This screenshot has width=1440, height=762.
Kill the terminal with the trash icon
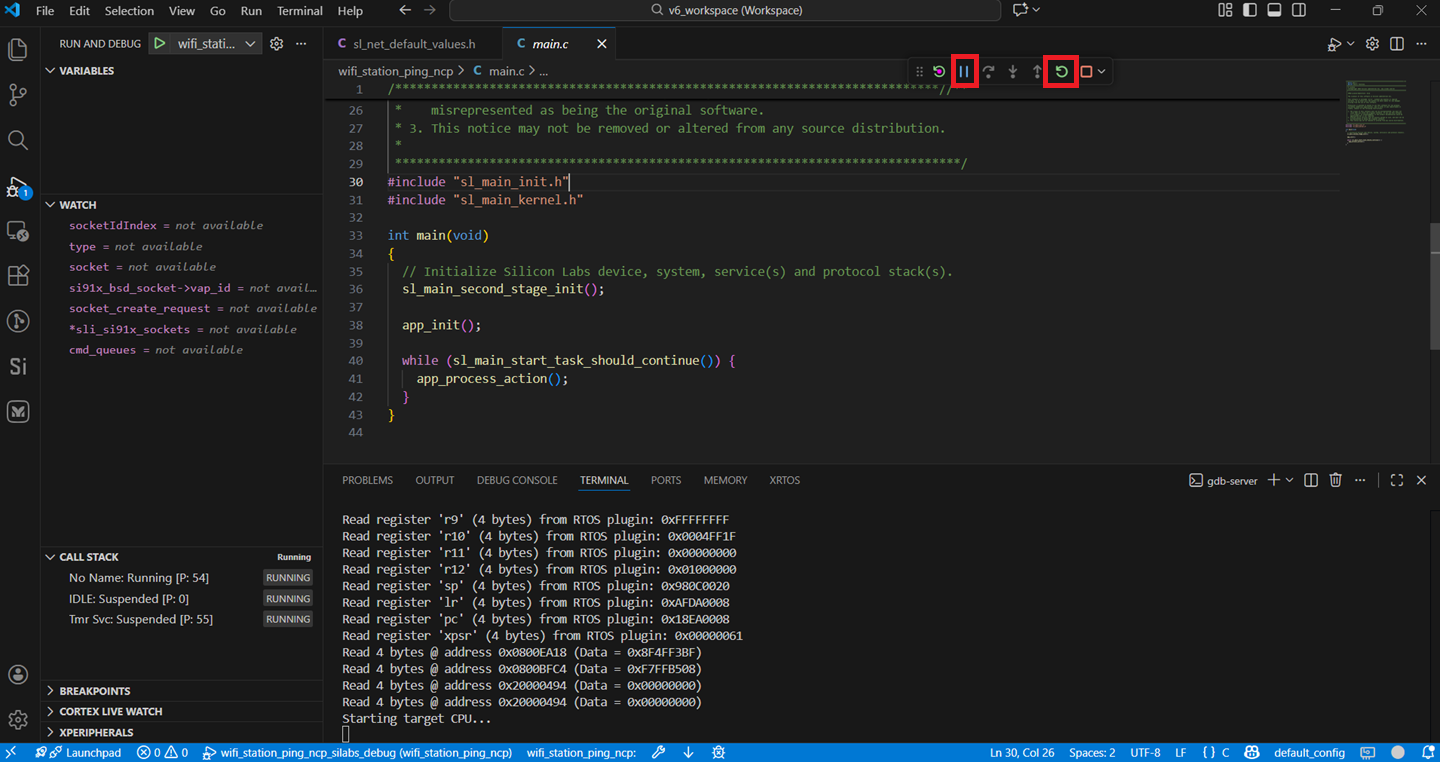1335,480
